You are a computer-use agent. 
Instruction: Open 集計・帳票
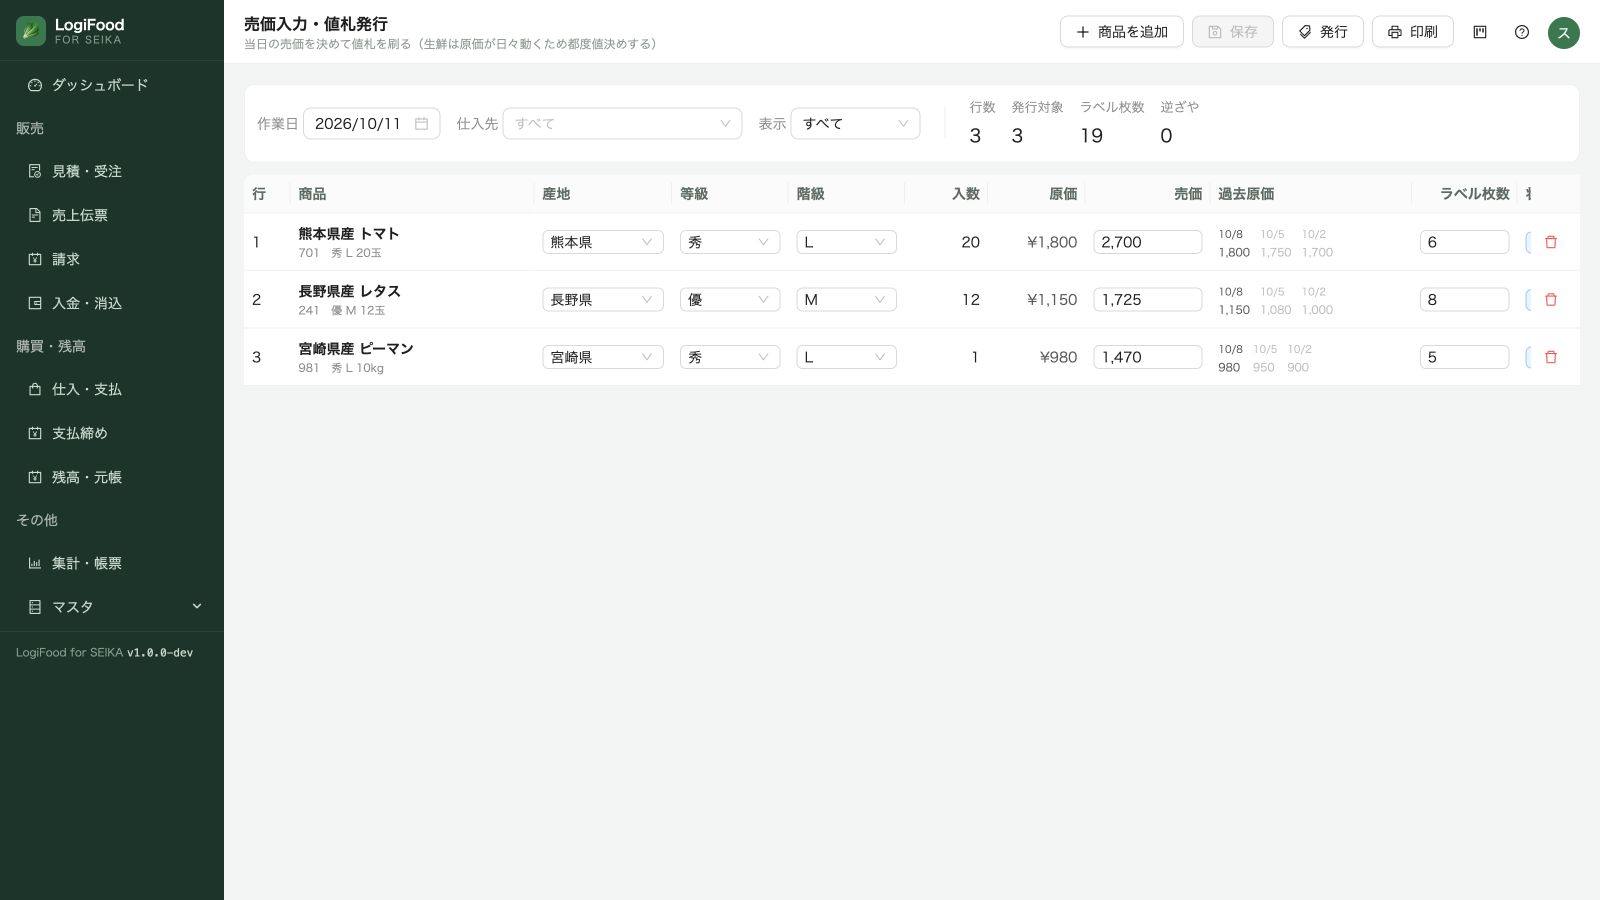coord(112,563)
